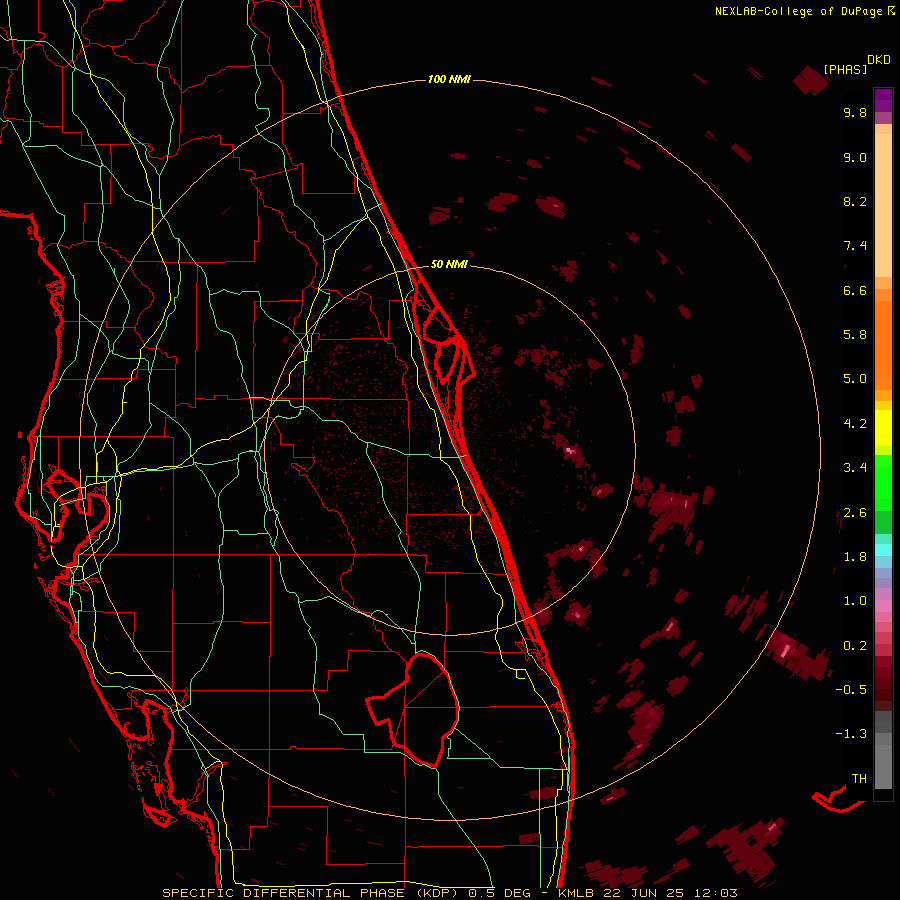Viewport: 900px width, 900px height.
Task: Click the SPECIFIC DIFFERENTIAL PHASE (KDP) title text
Action: [312, 893]
